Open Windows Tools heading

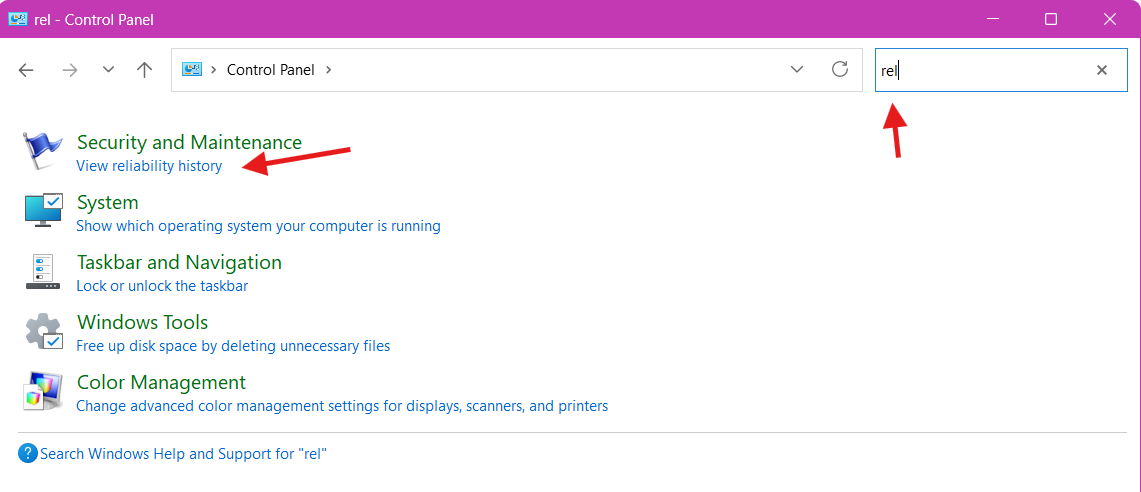143,322
